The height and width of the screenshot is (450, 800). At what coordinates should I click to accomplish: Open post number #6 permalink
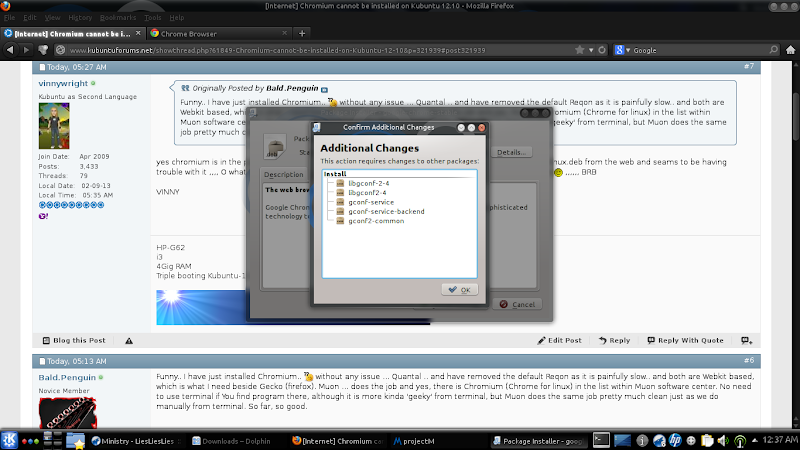coord(748,360)
